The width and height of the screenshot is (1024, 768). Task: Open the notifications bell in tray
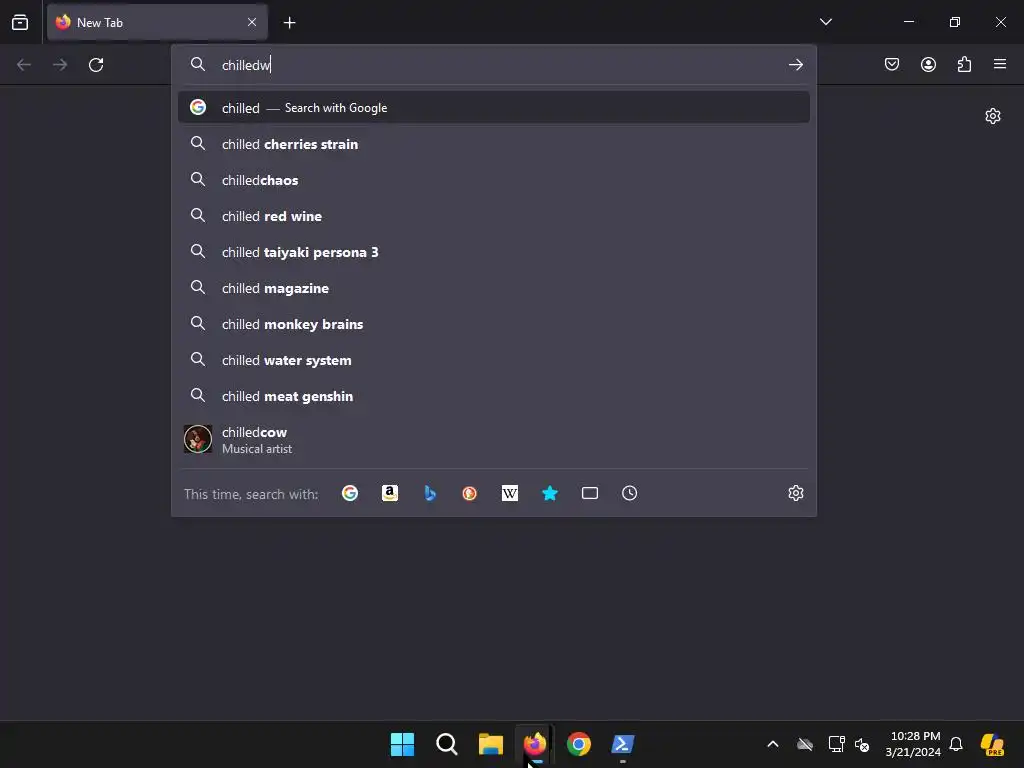pyautogui.click(x=956, y=744)
